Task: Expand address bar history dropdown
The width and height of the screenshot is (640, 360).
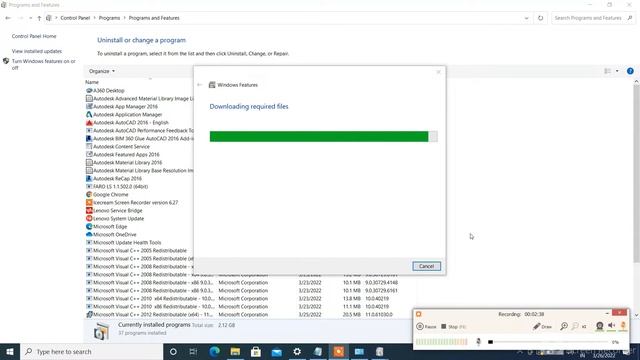Action: point(526,18)
